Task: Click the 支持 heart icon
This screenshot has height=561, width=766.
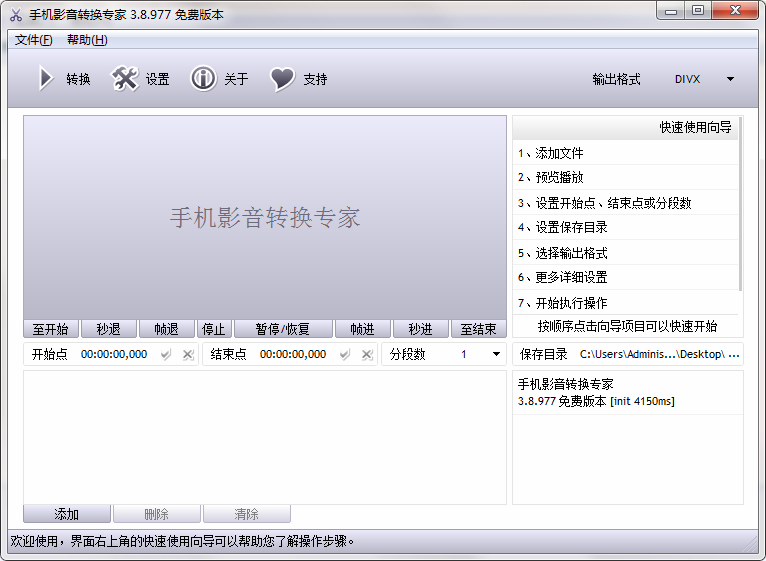Action: tap(282, 79)
